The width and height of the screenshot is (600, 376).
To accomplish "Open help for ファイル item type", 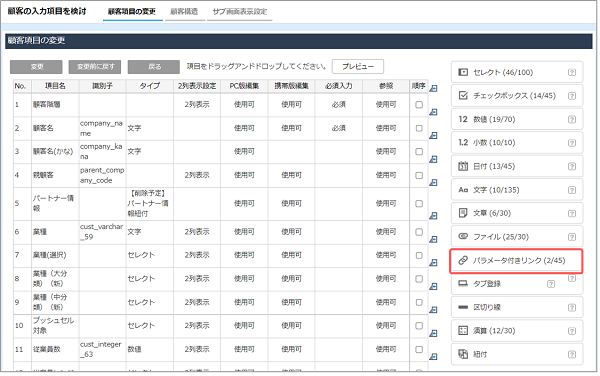I will click(572, 237).
